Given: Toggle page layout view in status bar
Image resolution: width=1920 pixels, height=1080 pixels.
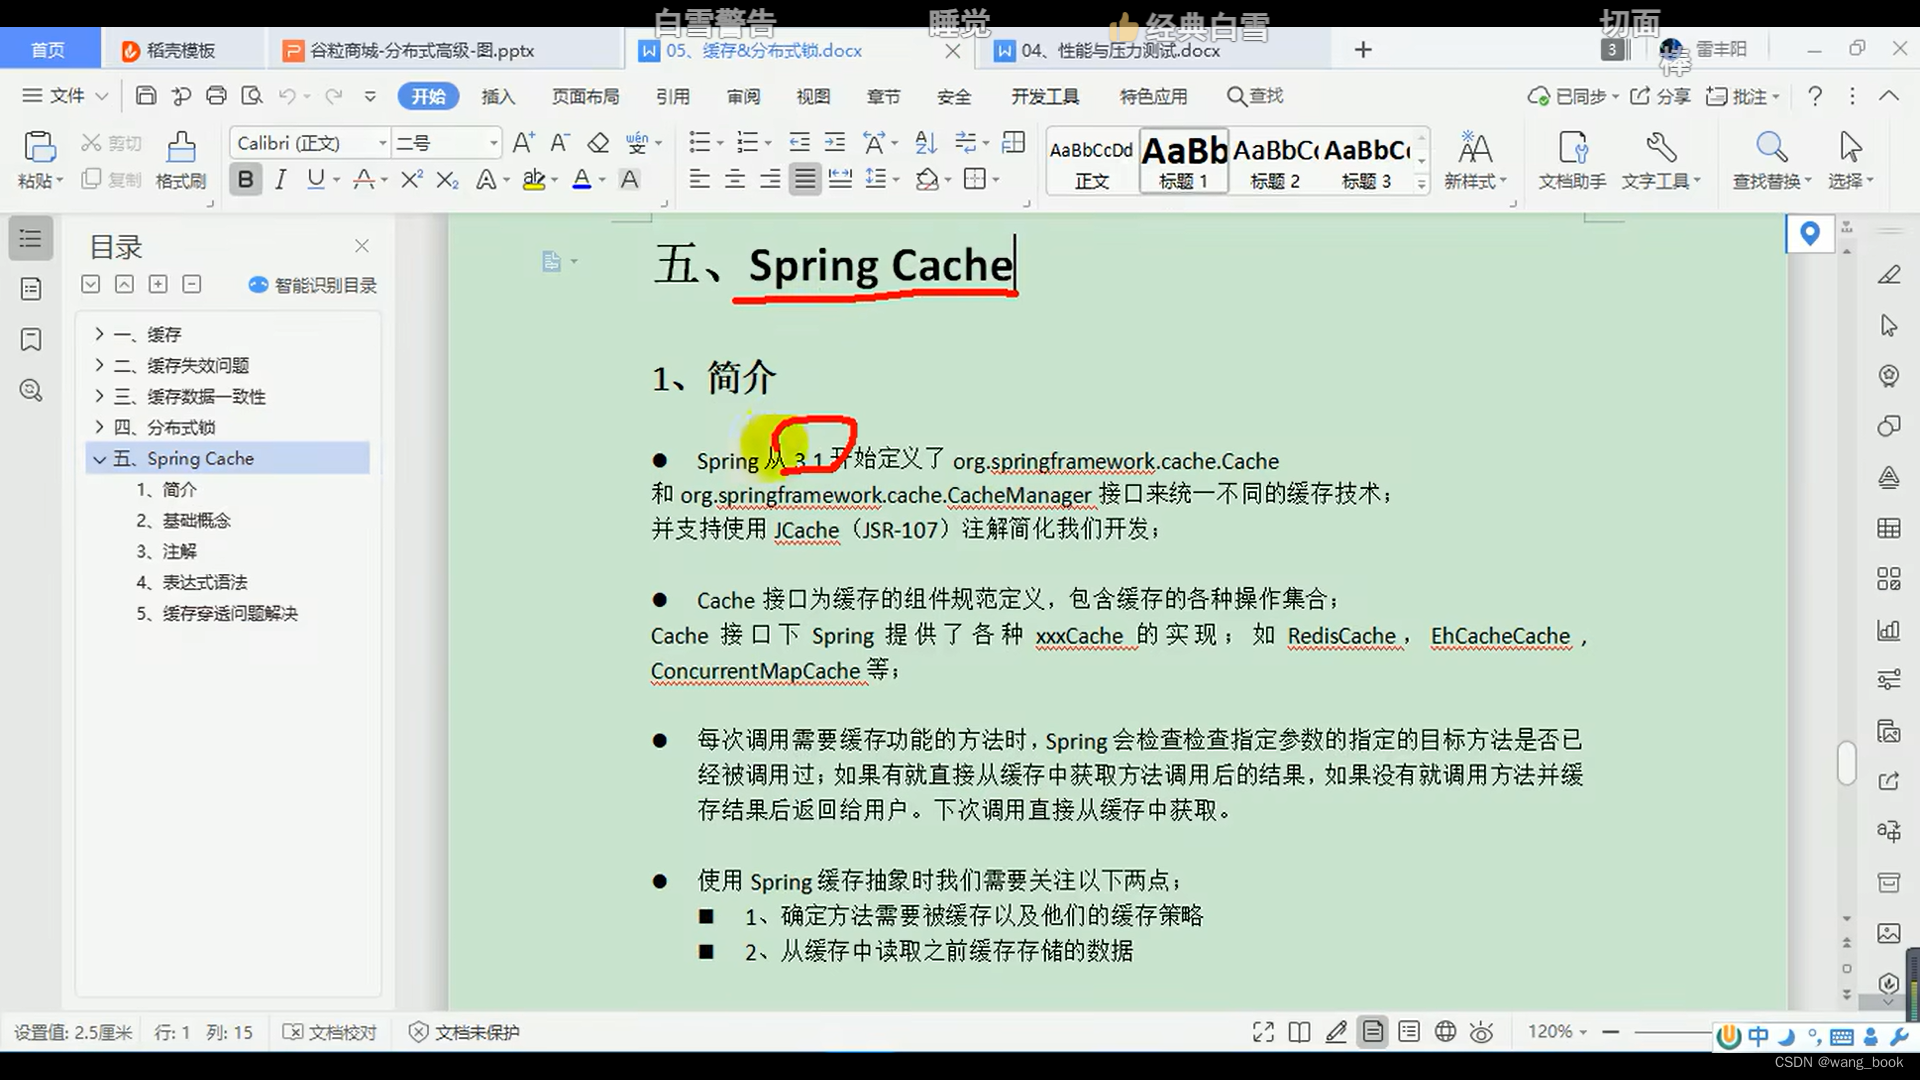Looking at the screenshot, I should coord(1373,1032).
